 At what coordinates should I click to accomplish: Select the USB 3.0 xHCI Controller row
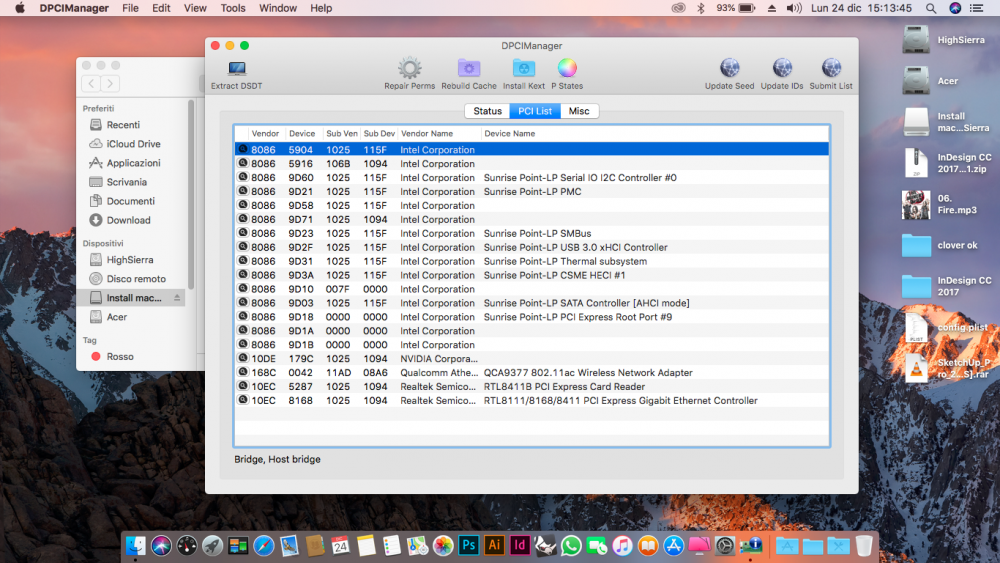[x=532, y=247]
